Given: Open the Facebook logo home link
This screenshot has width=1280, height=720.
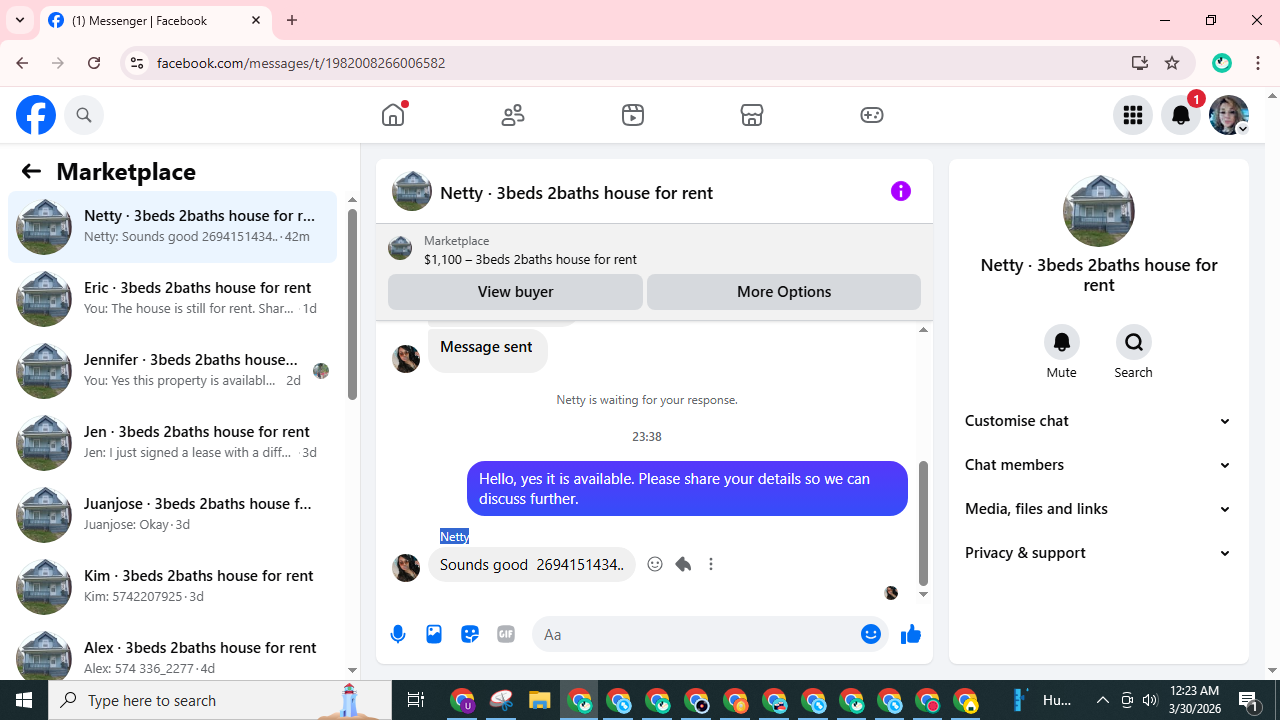Looking at the screenshot, I should pyautogui.click(x=36, y=115).
